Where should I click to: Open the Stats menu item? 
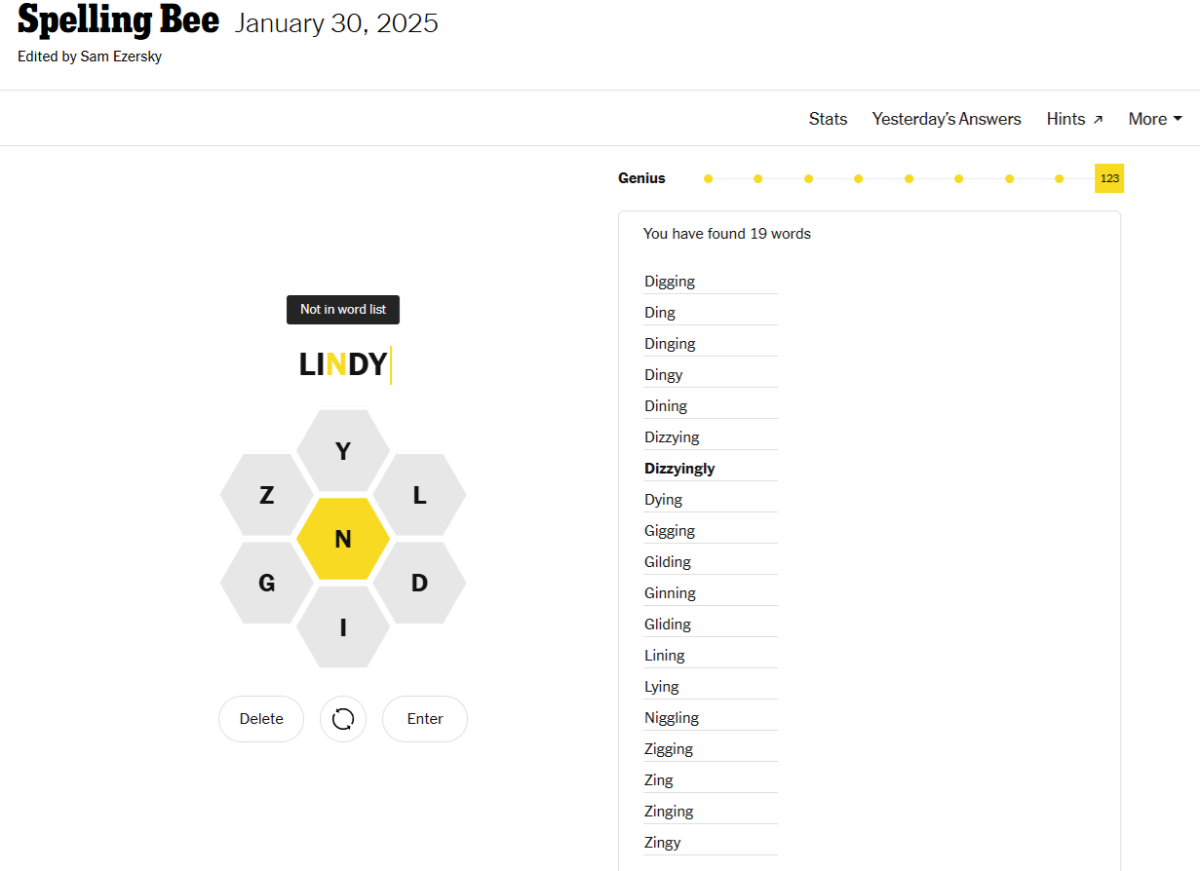828,119
